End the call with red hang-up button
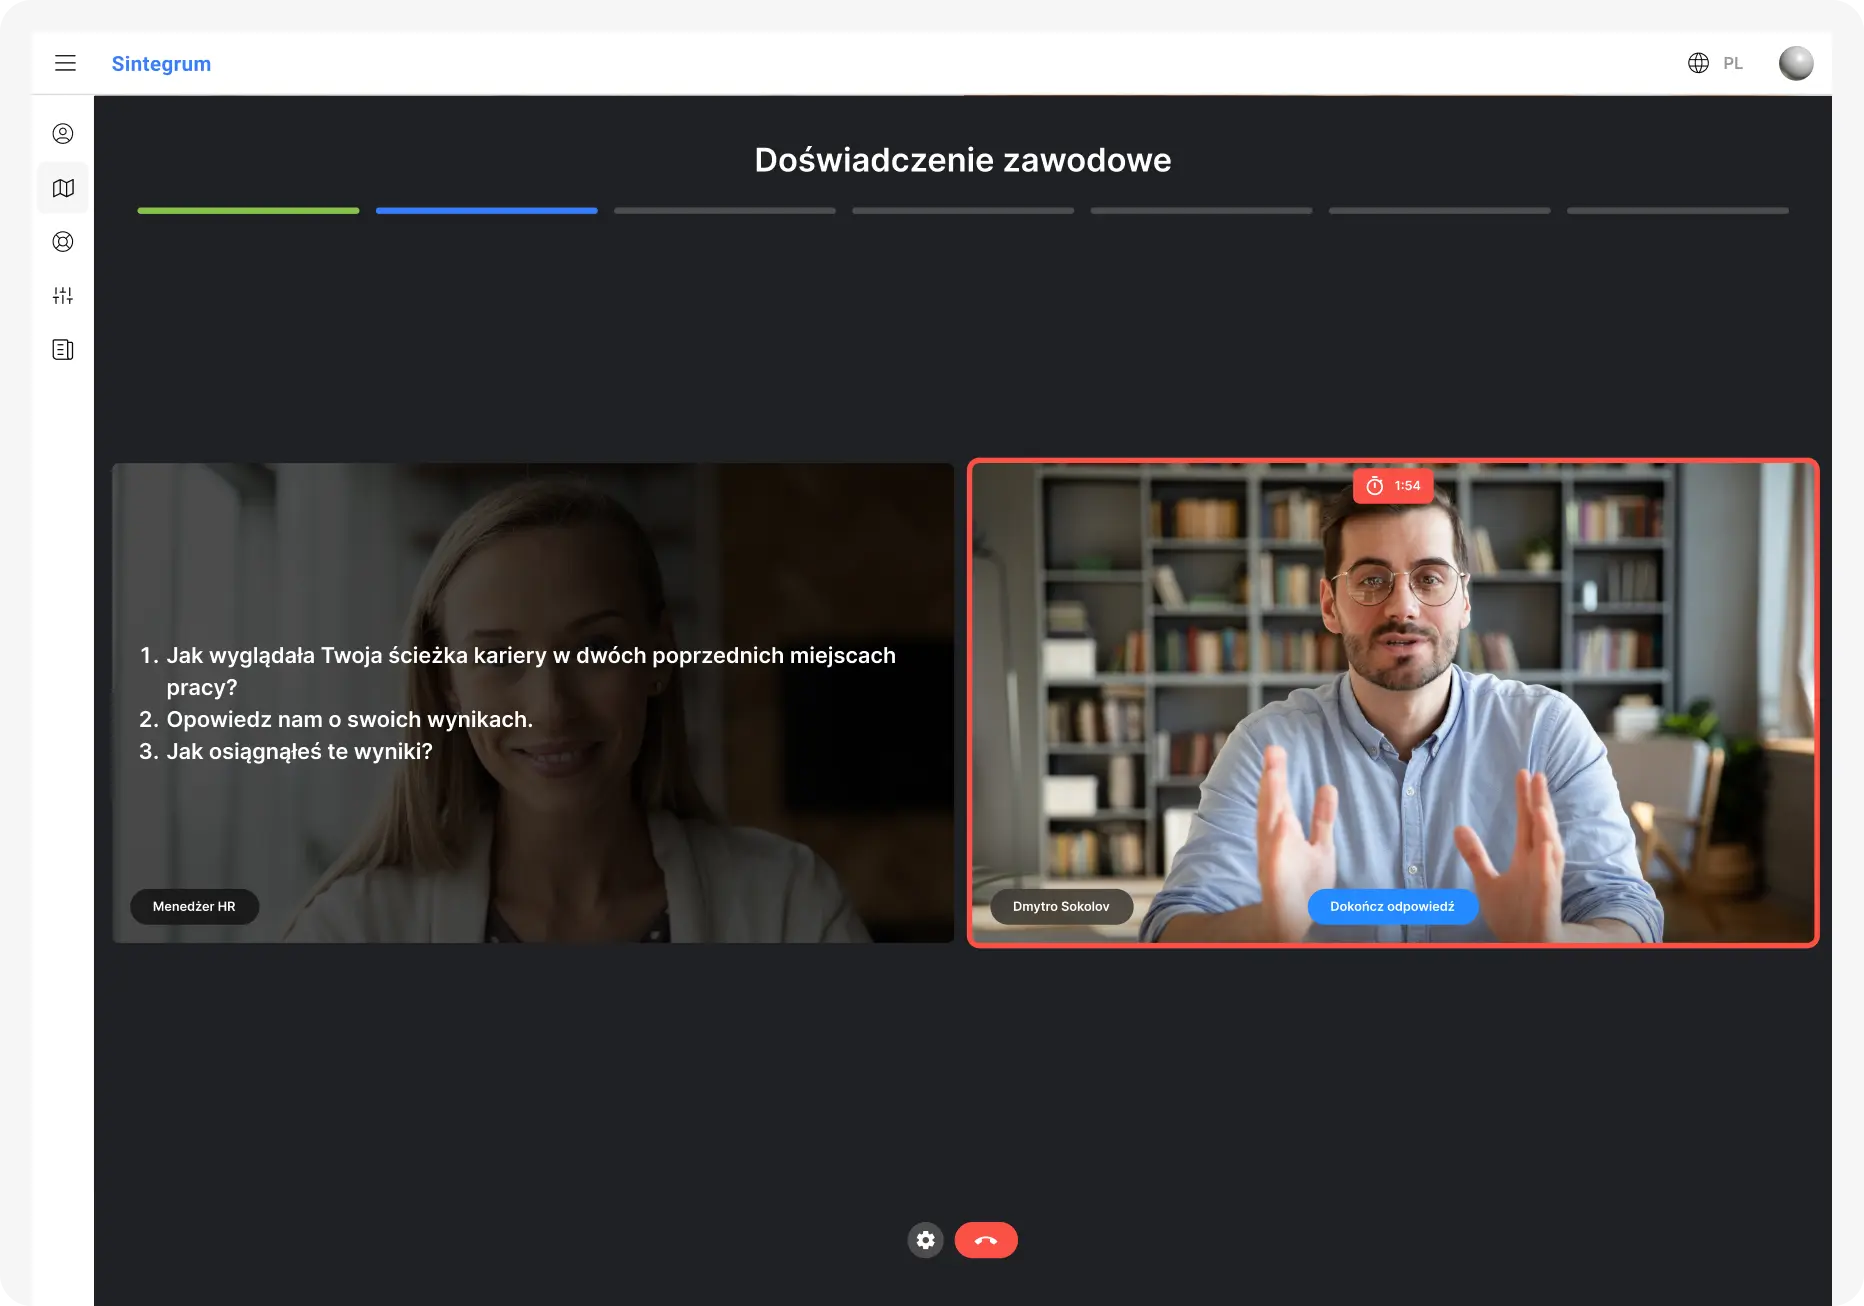Viewport: 1864px width, 1306px height. 985,1240
